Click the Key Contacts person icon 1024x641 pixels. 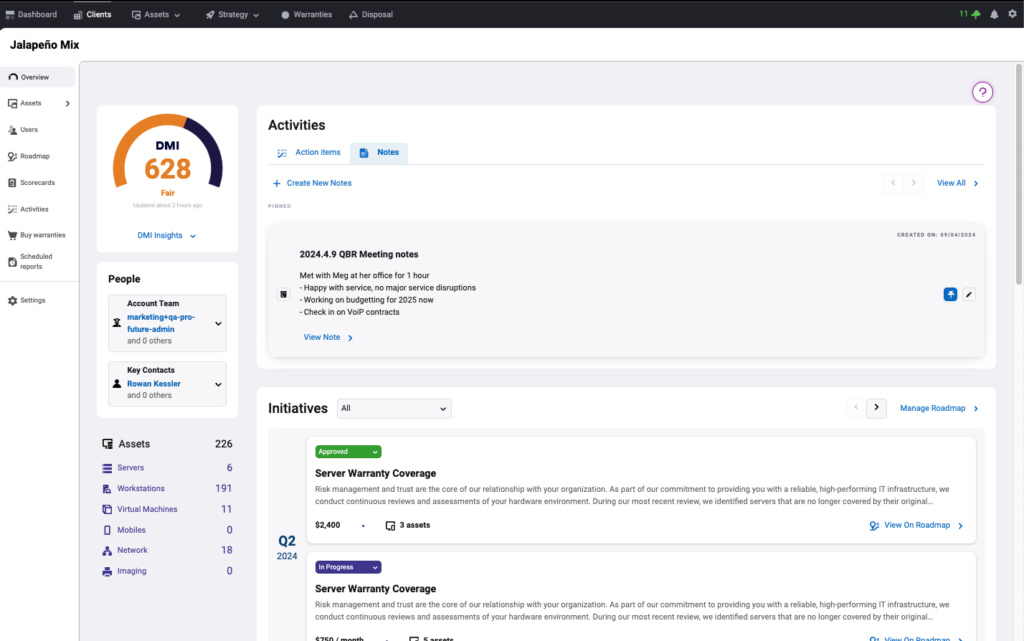click(117, 384)
